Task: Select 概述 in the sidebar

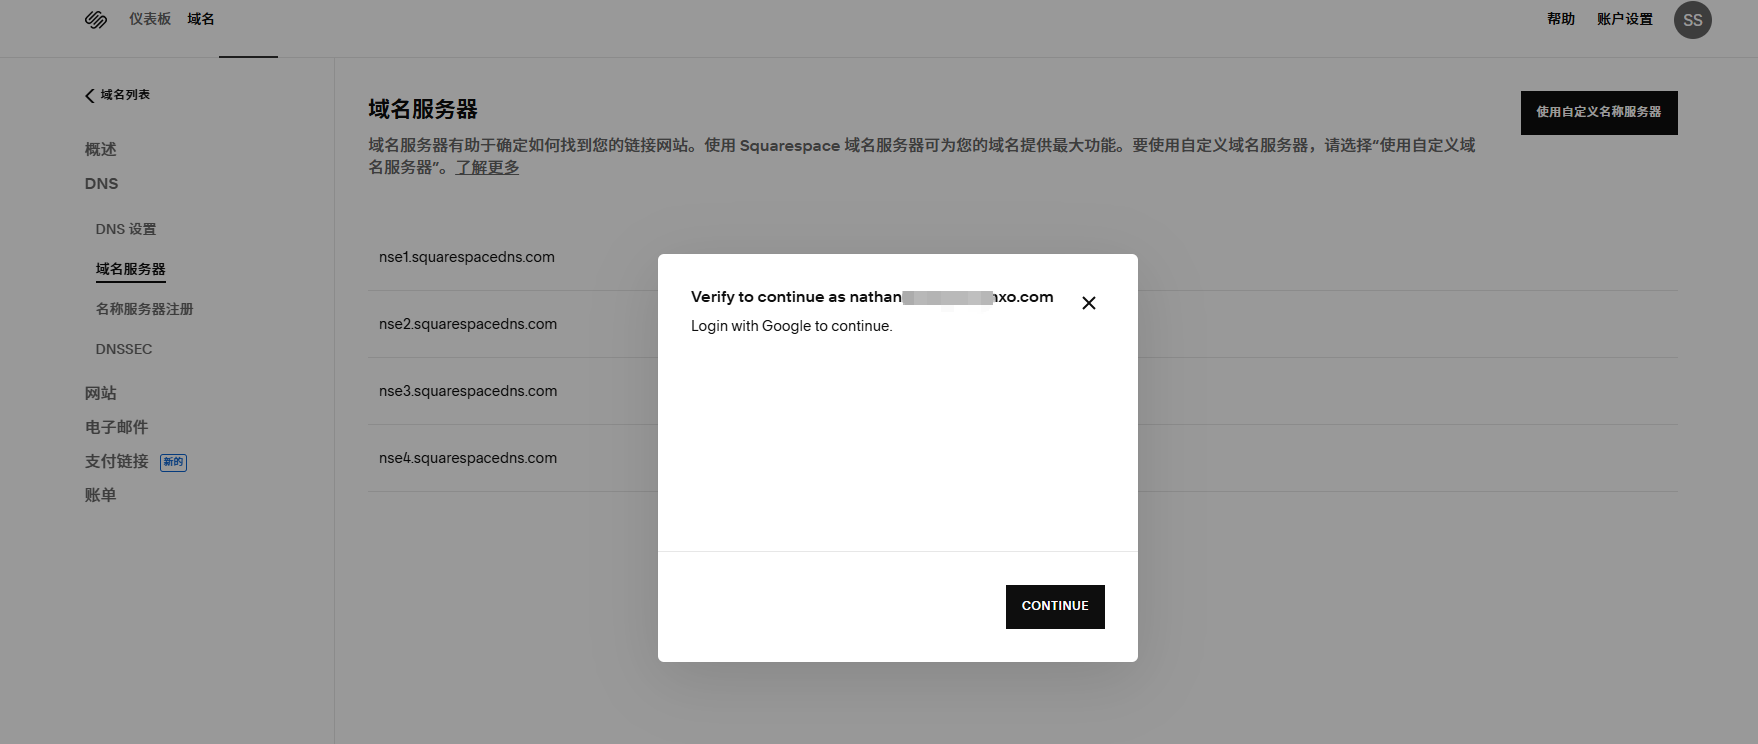Action: [101, 149]
